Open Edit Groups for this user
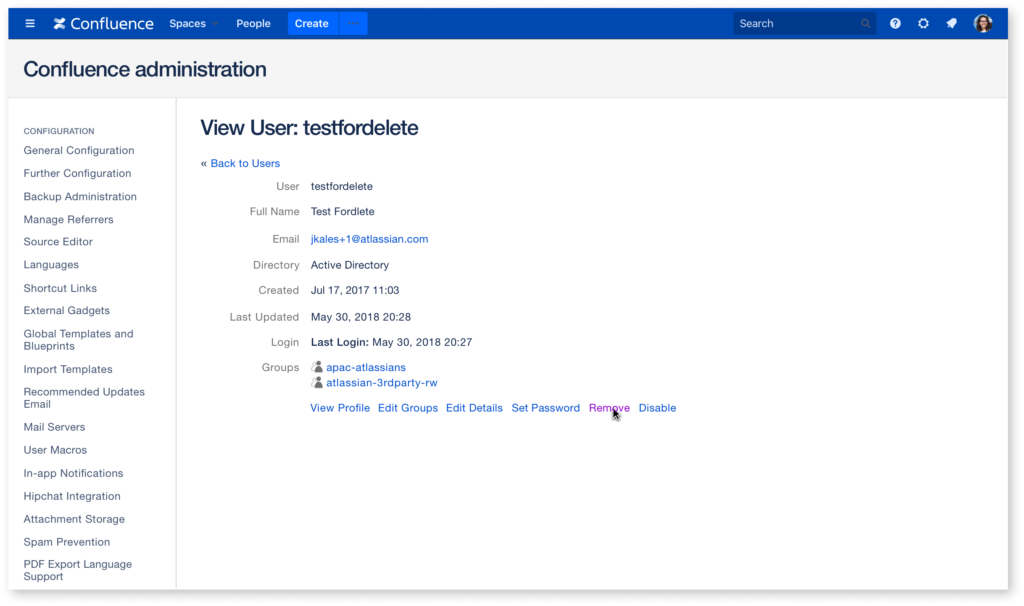This screenshot has height=606, width=1024. tap(408, 408)
